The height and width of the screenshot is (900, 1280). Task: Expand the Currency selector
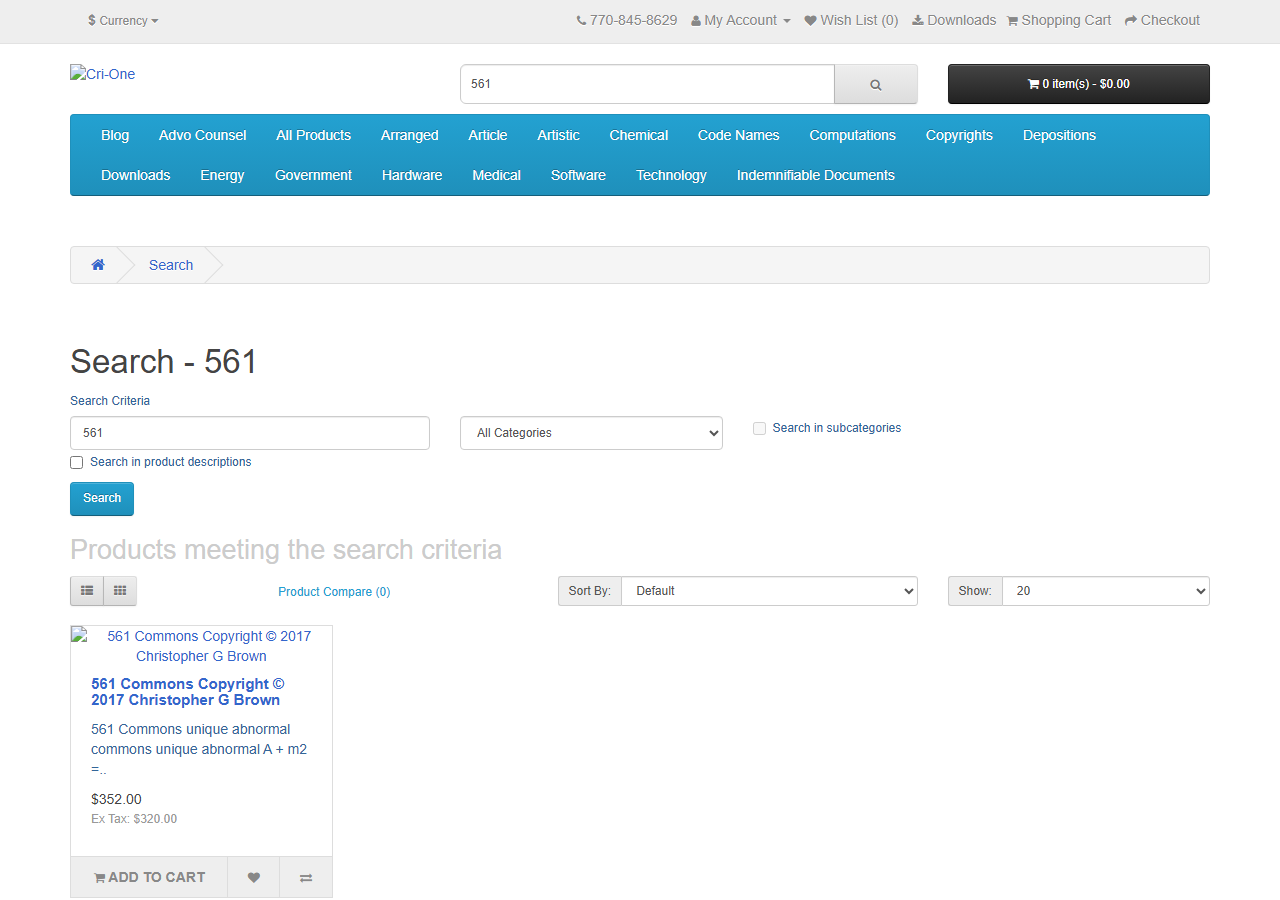pyautogui.click(x=123, y=20)
